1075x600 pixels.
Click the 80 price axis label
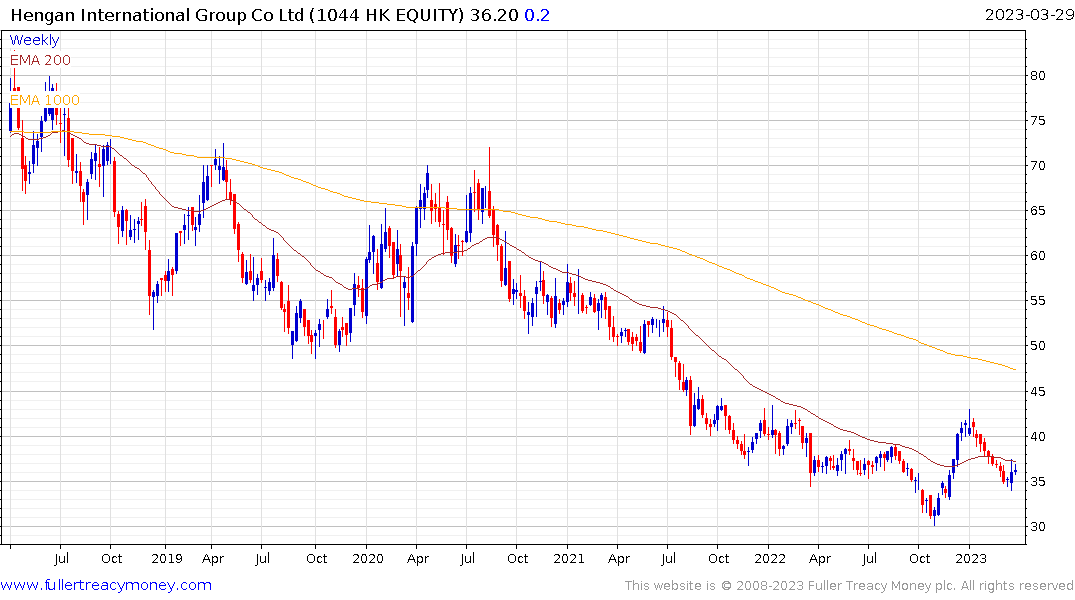(1037, 75)
